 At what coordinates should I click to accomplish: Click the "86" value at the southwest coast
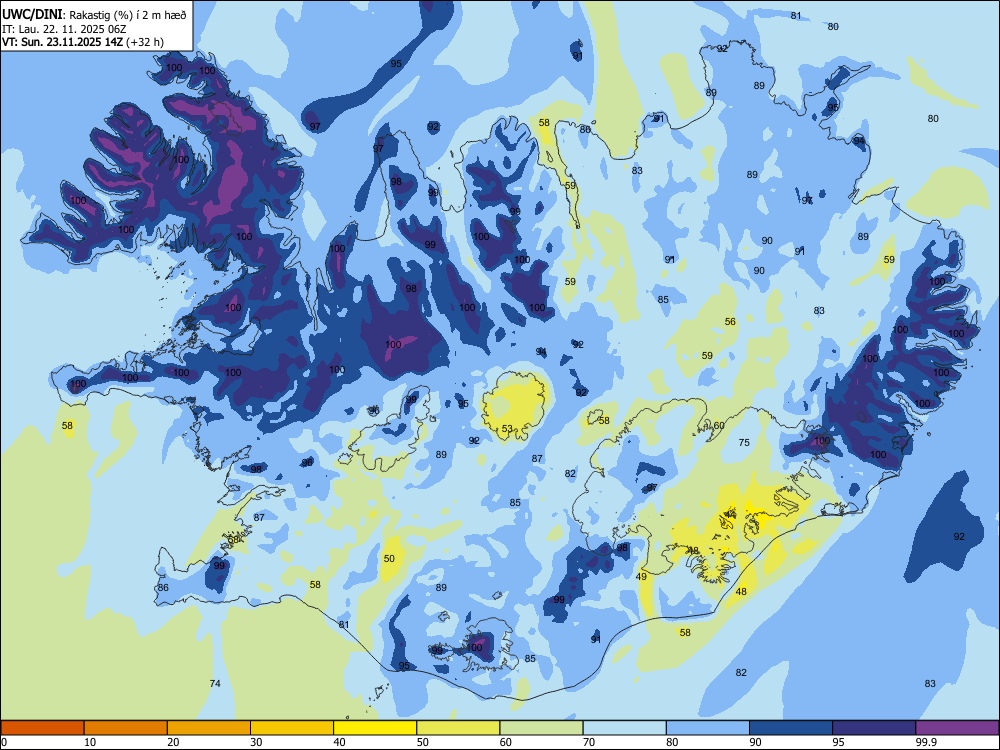[163, 587]
